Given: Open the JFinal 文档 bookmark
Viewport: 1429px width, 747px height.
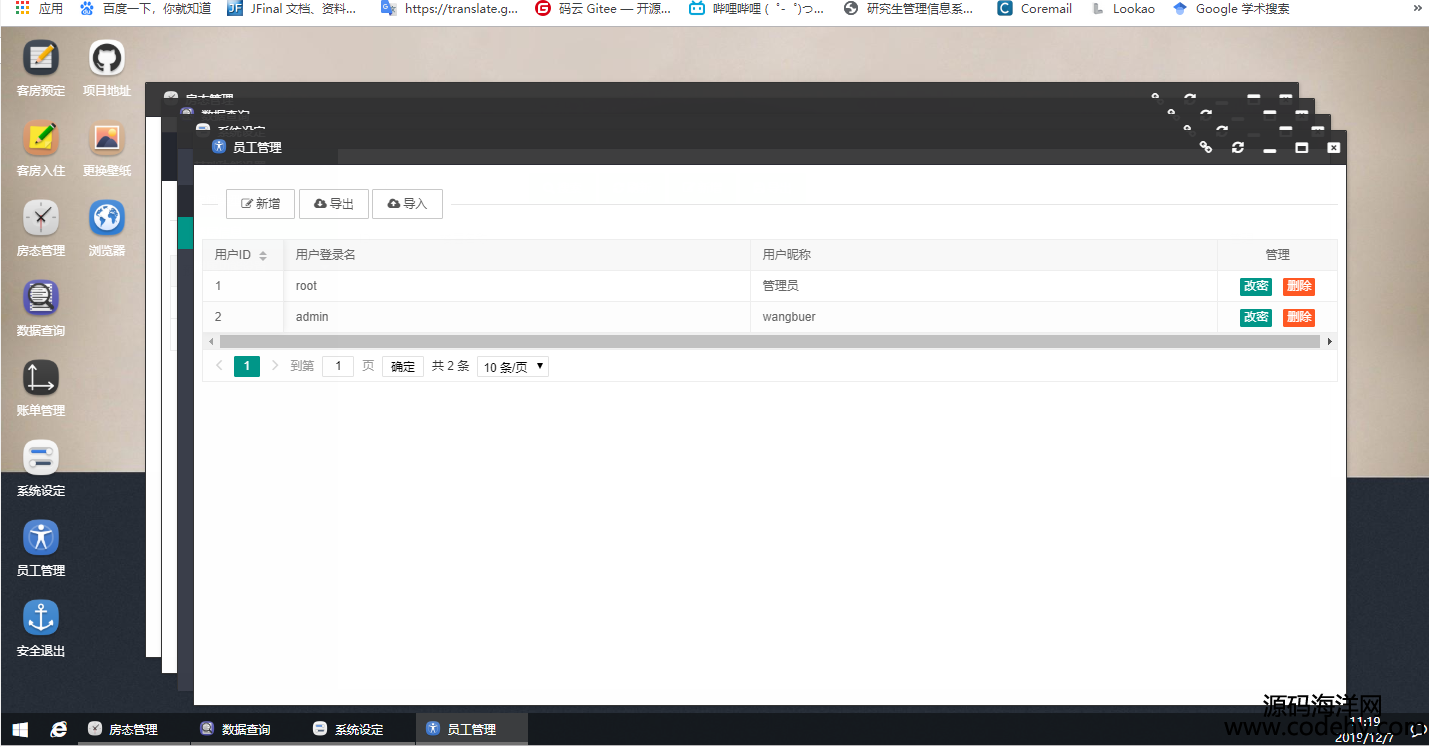Looking at the screenshot, I should coord(292,8).
